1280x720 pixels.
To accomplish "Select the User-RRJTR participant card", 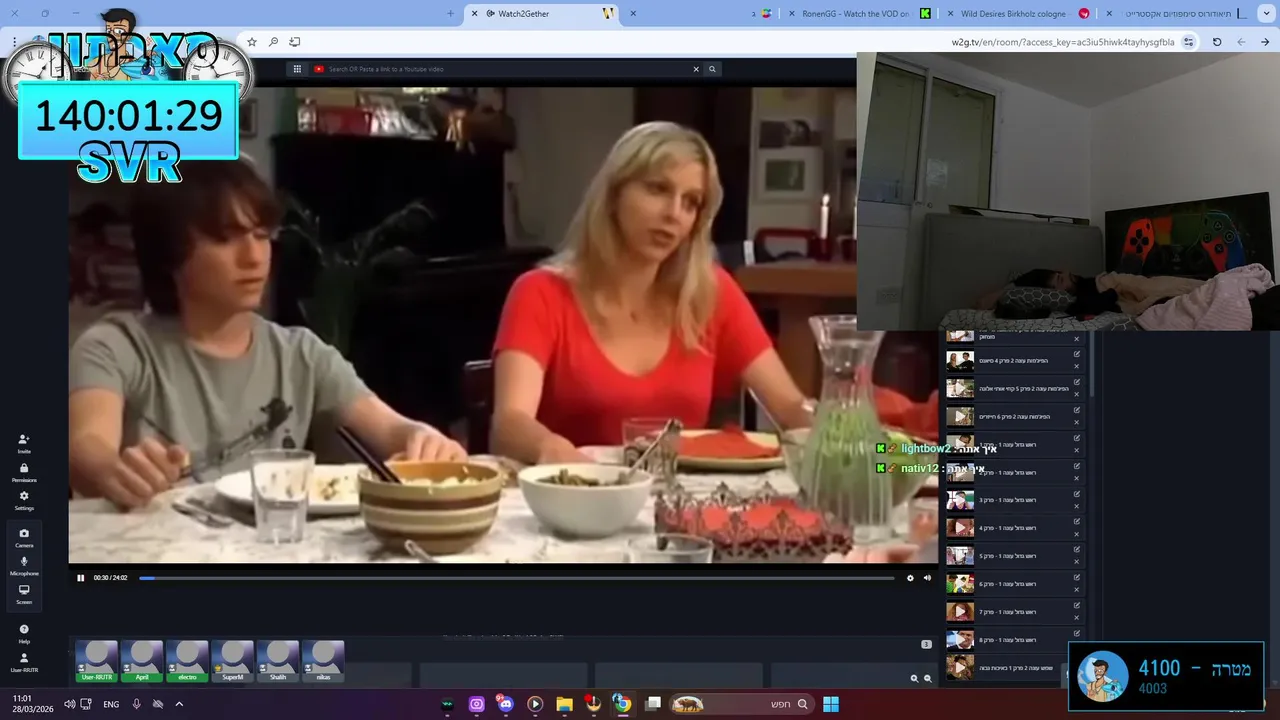I will 97,661.
